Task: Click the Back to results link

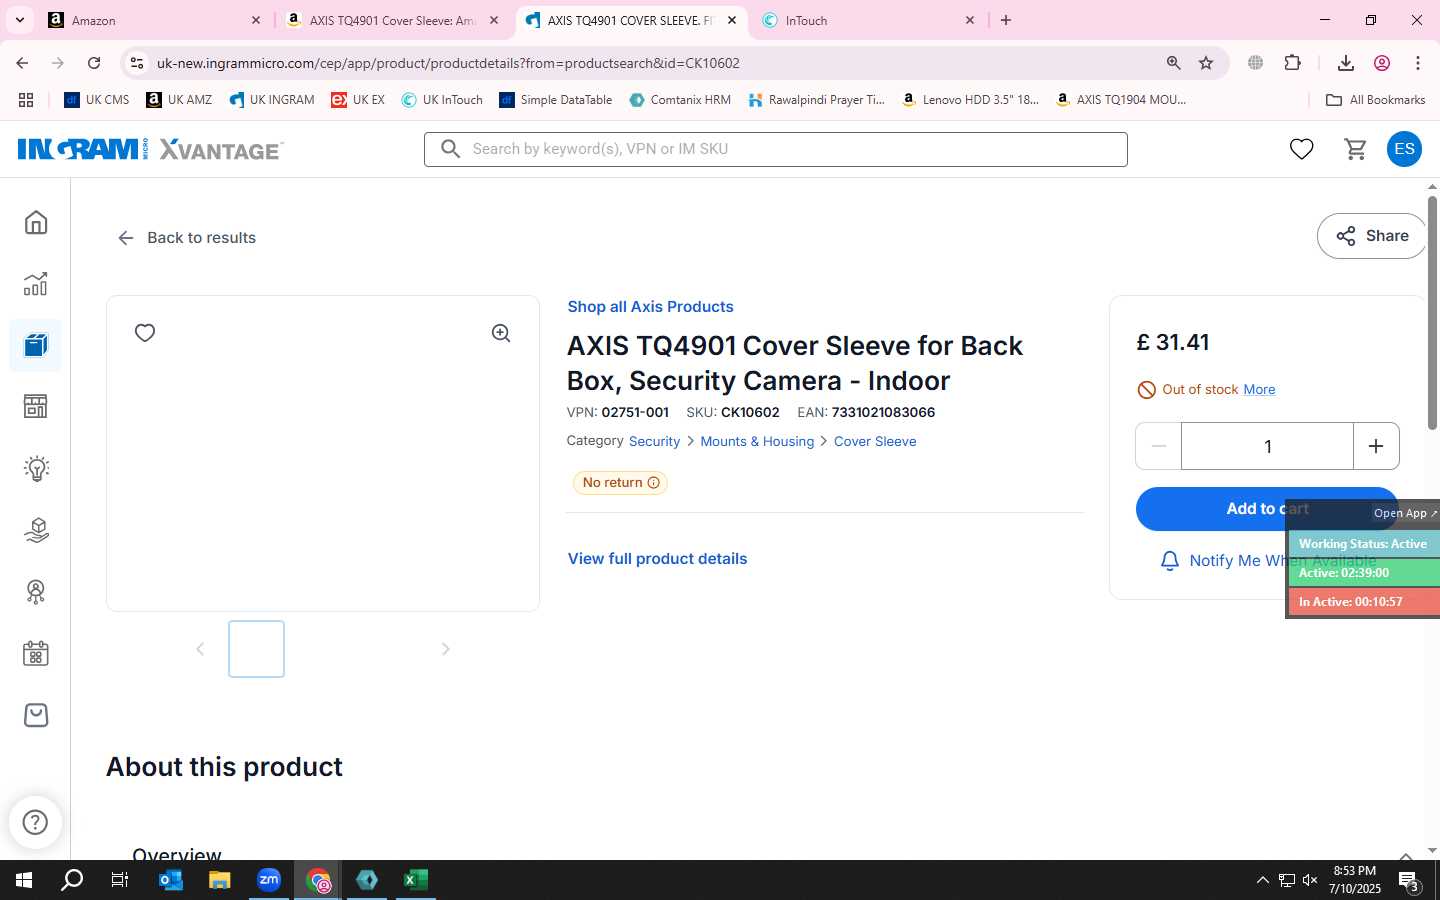Action: point(187,238)
